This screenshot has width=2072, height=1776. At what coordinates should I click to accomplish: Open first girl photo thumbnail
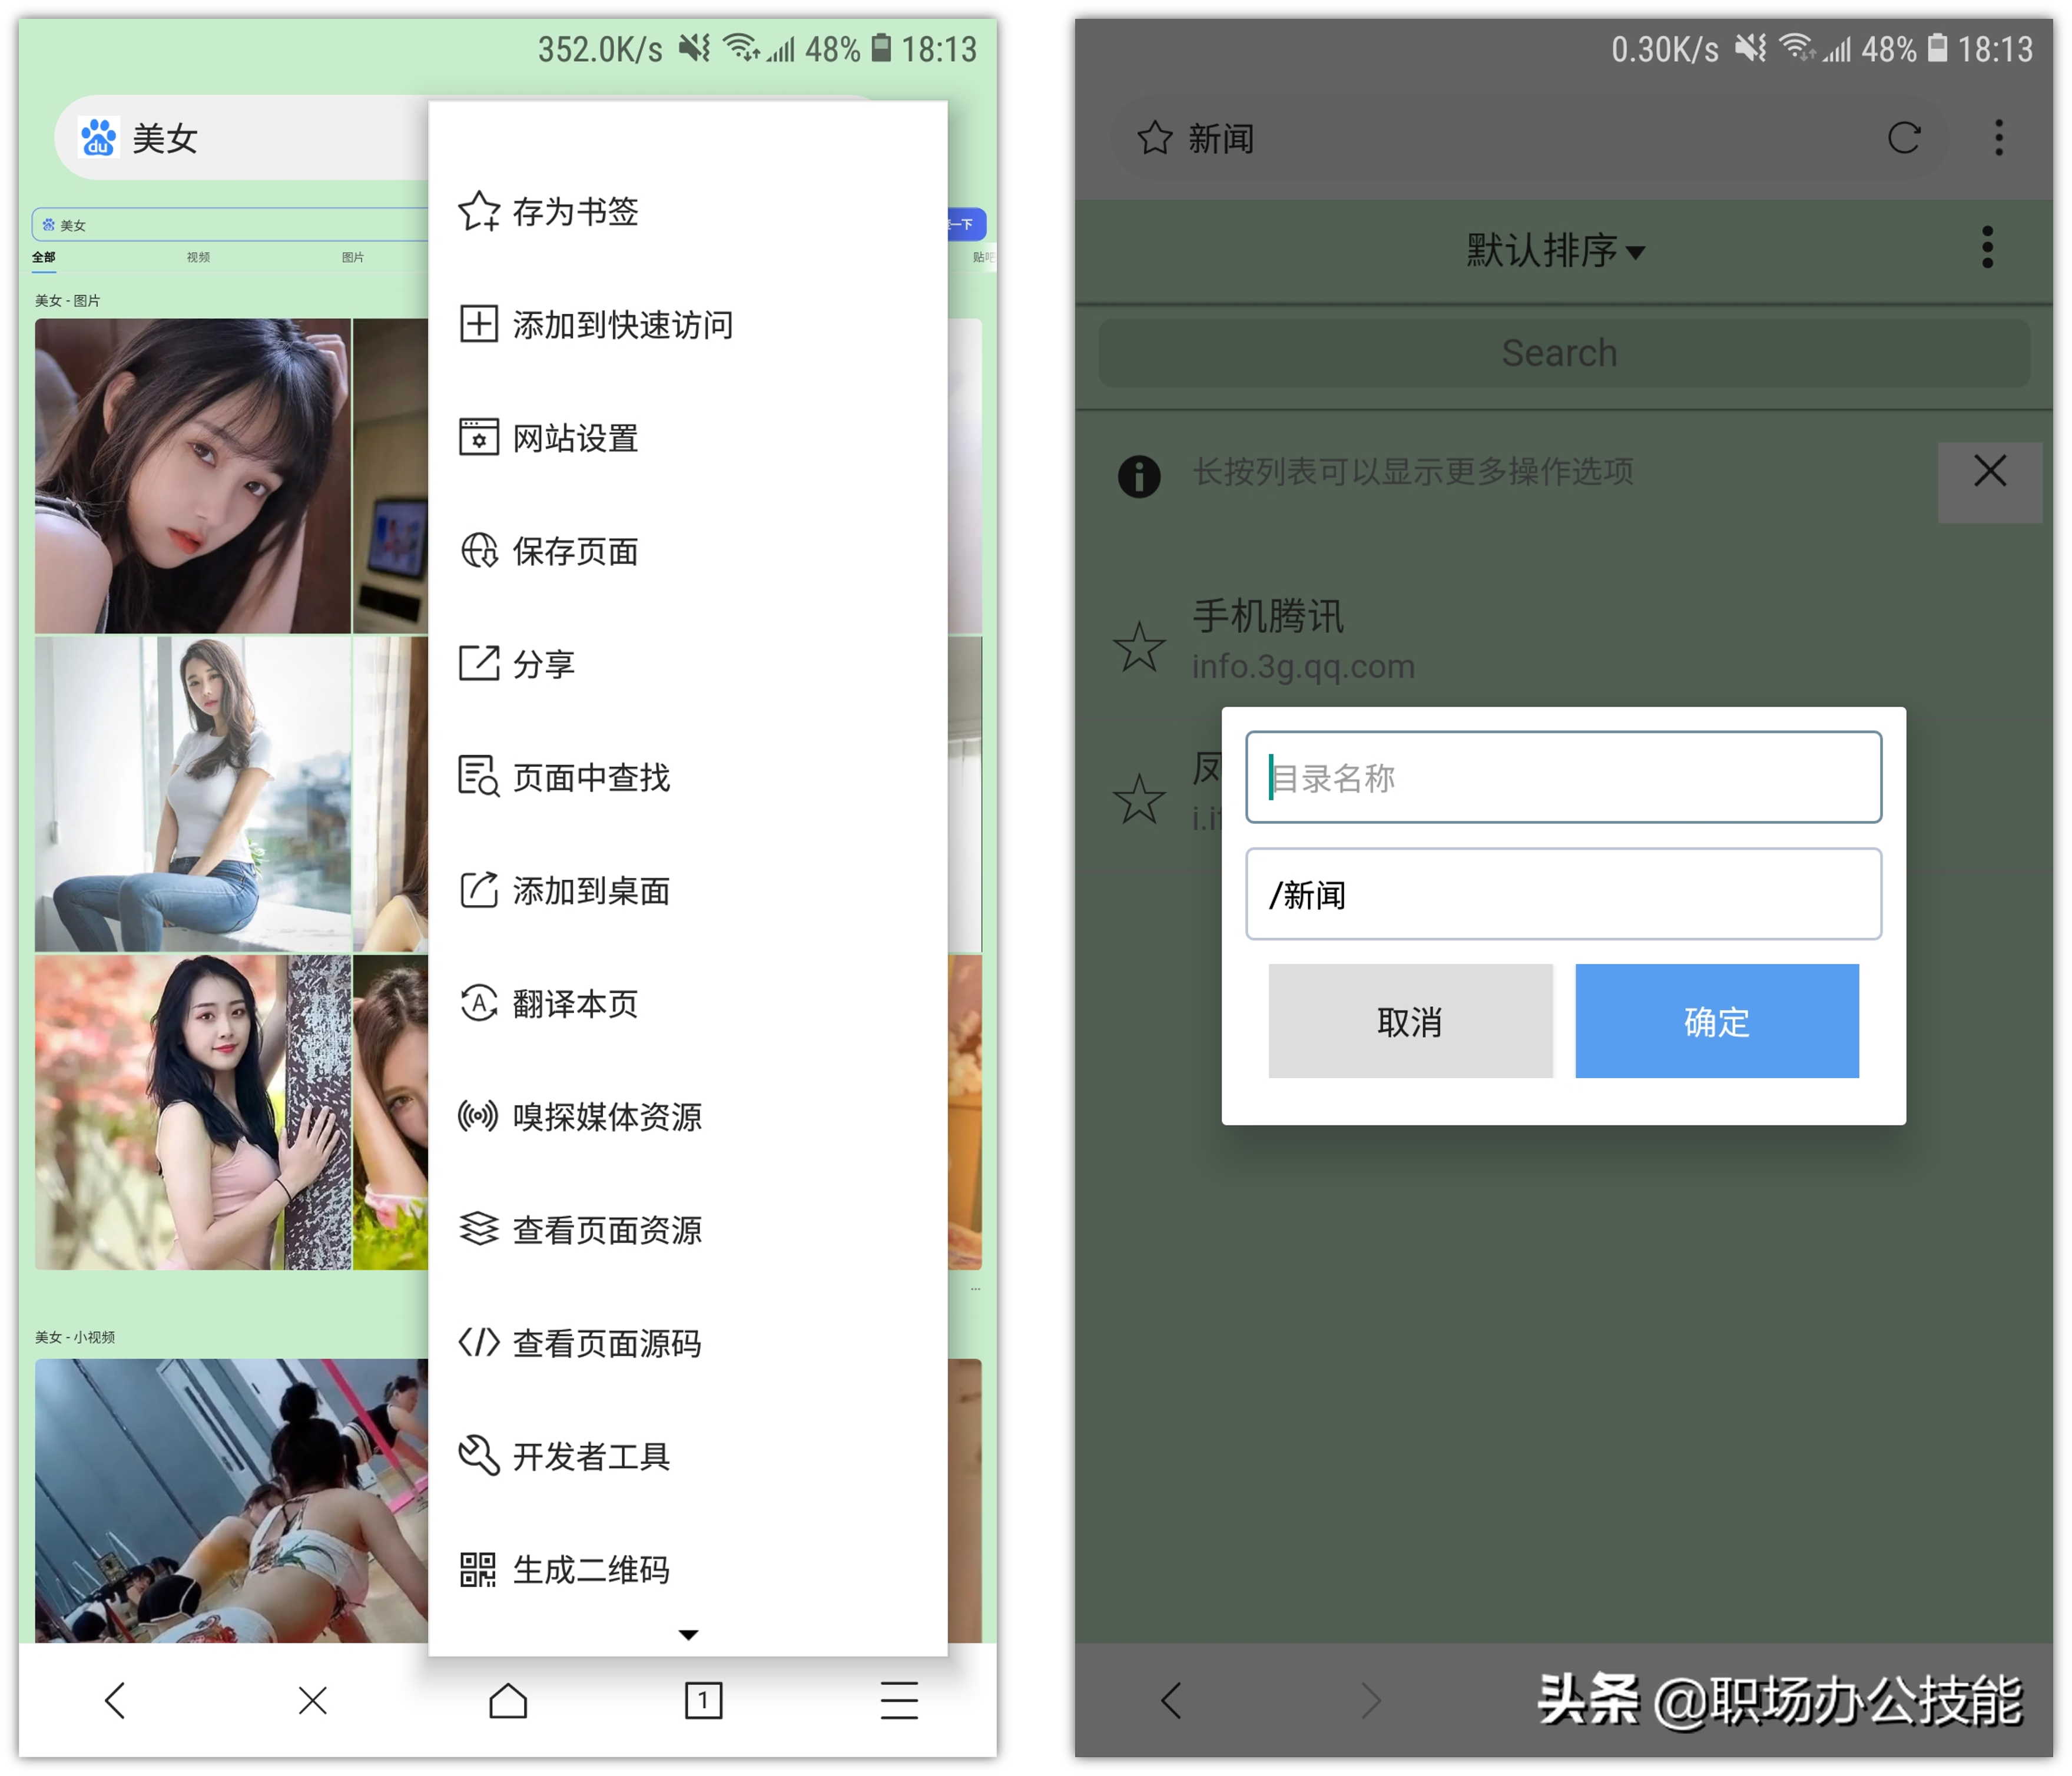193,475
